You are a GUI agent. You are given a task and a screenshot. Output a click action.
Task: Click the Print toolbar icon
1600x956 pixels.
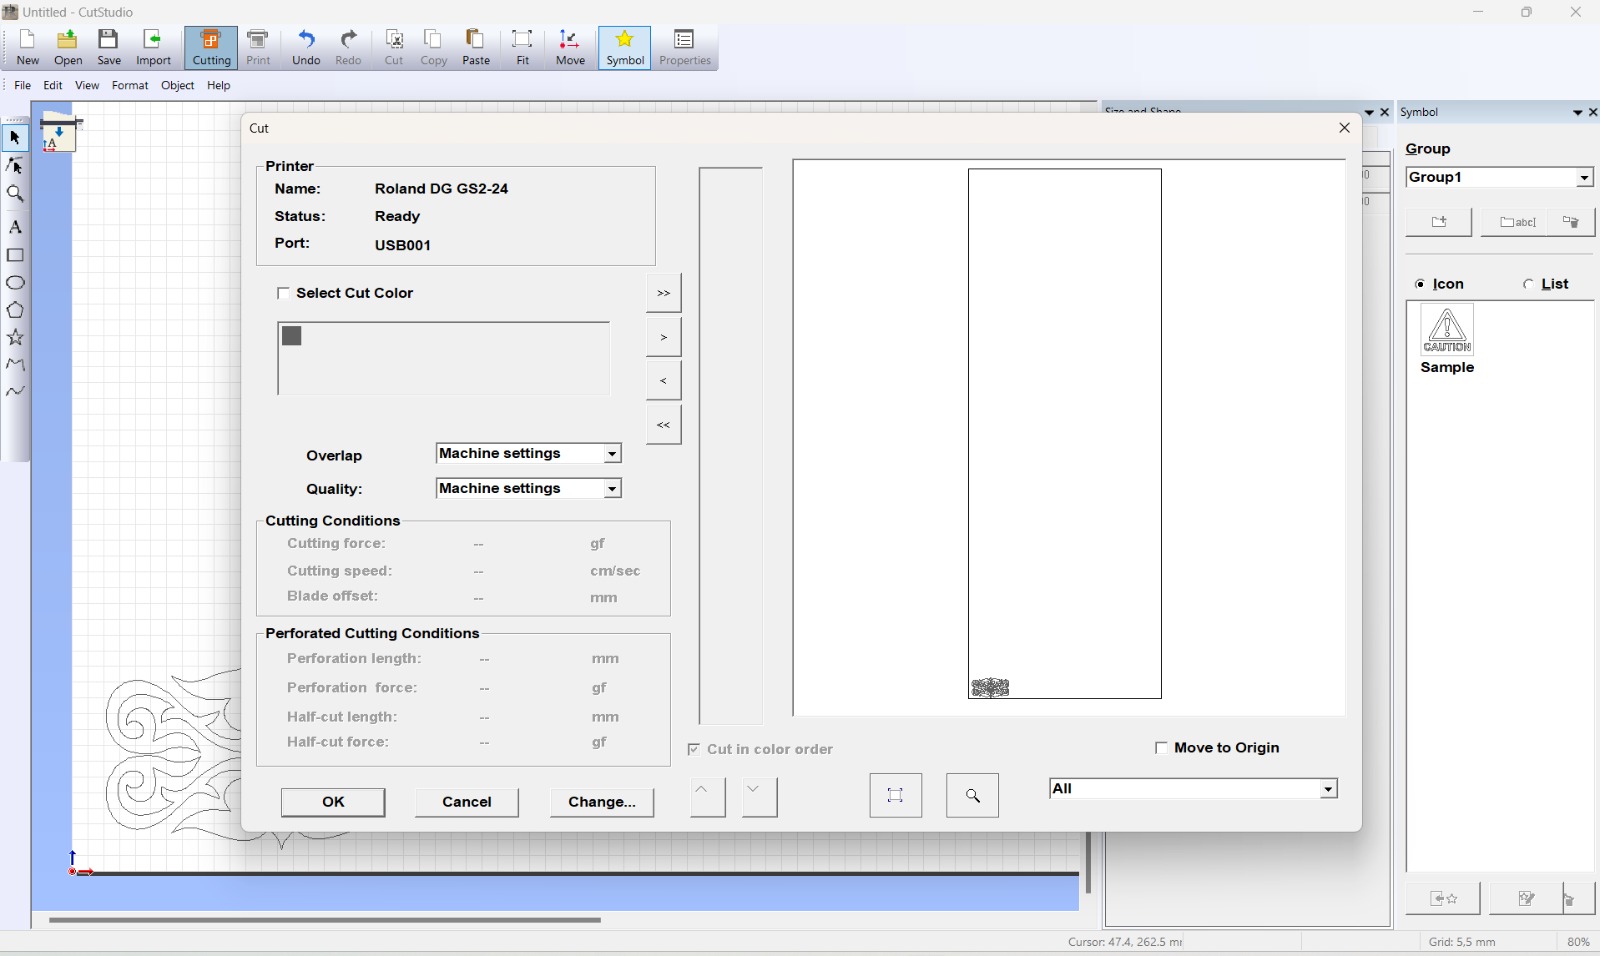(x=259, y=48)
